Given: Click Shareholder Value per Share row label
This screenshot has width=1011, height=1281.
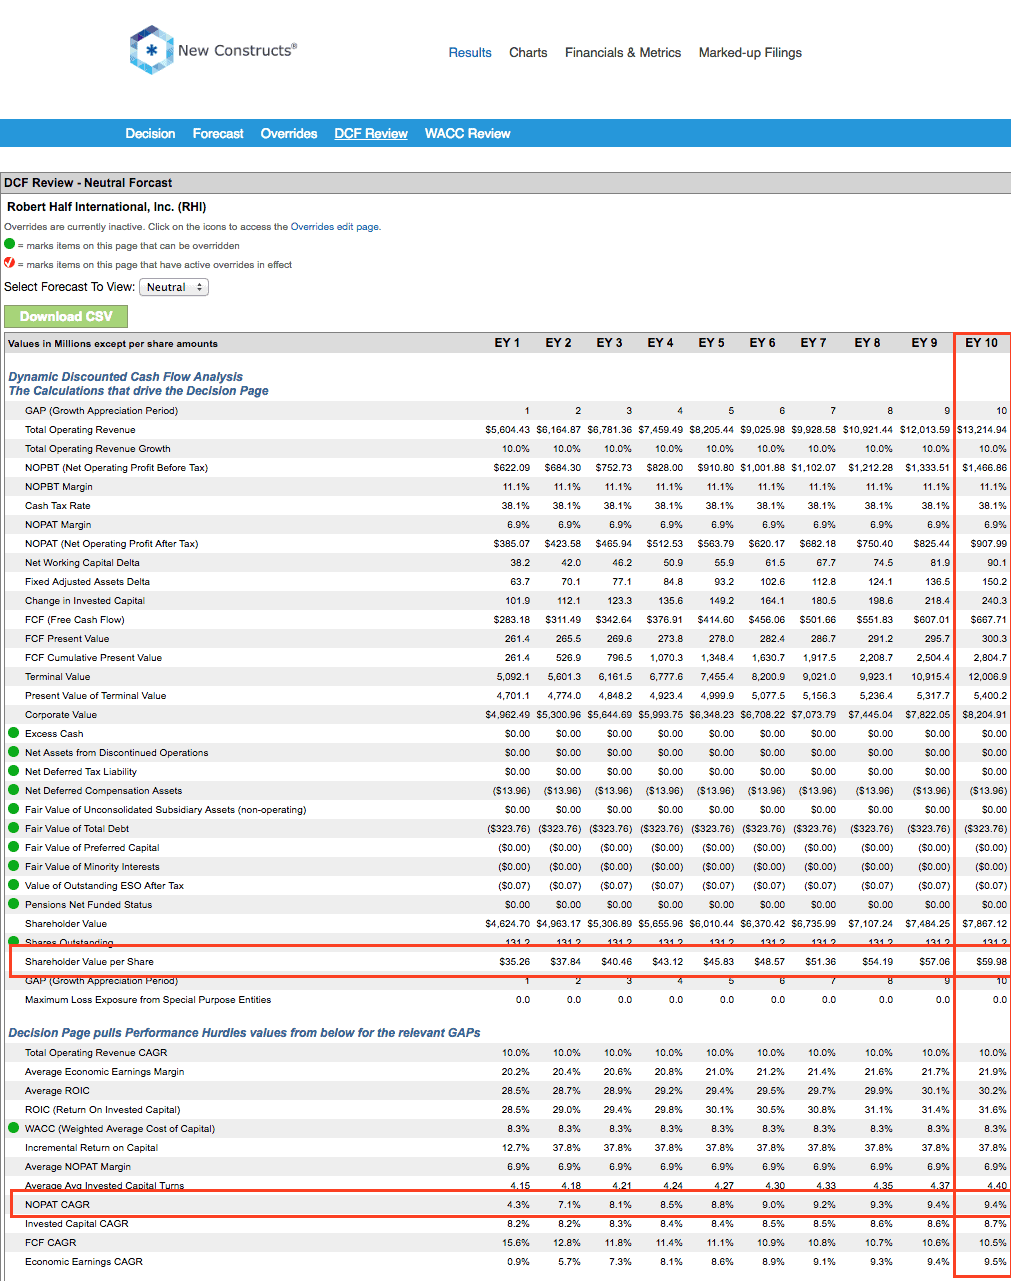Looking at the screenshot, I should tap(89, 962).
